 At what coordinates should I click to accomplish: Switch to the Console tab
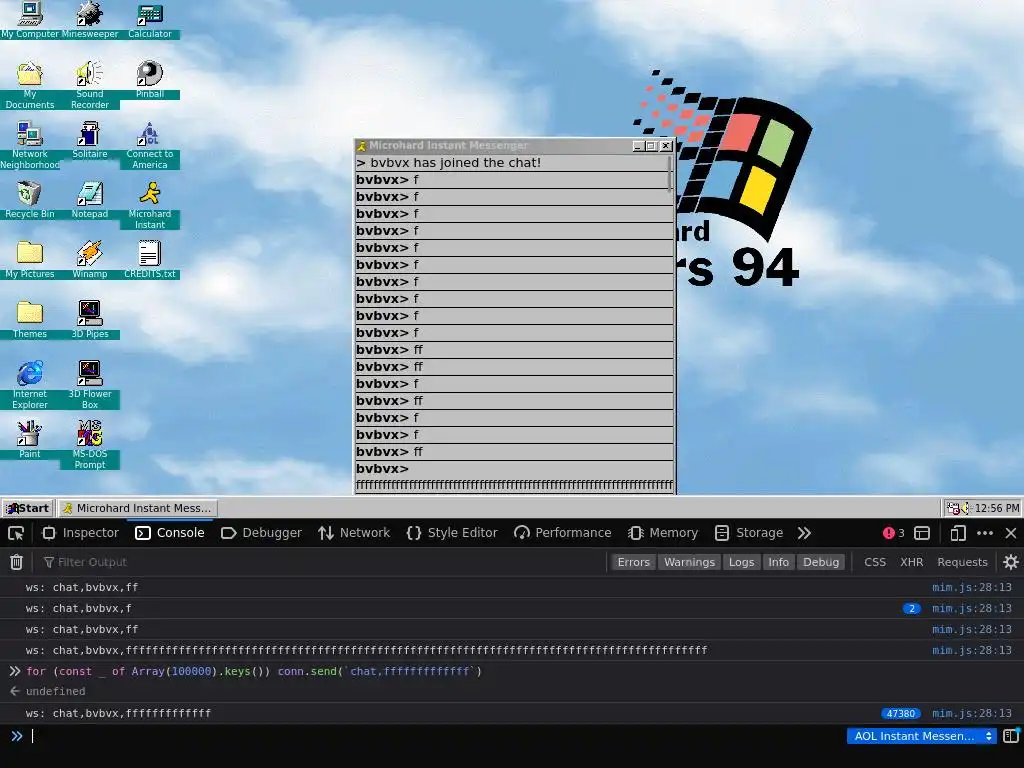click(x=170, y=533)
